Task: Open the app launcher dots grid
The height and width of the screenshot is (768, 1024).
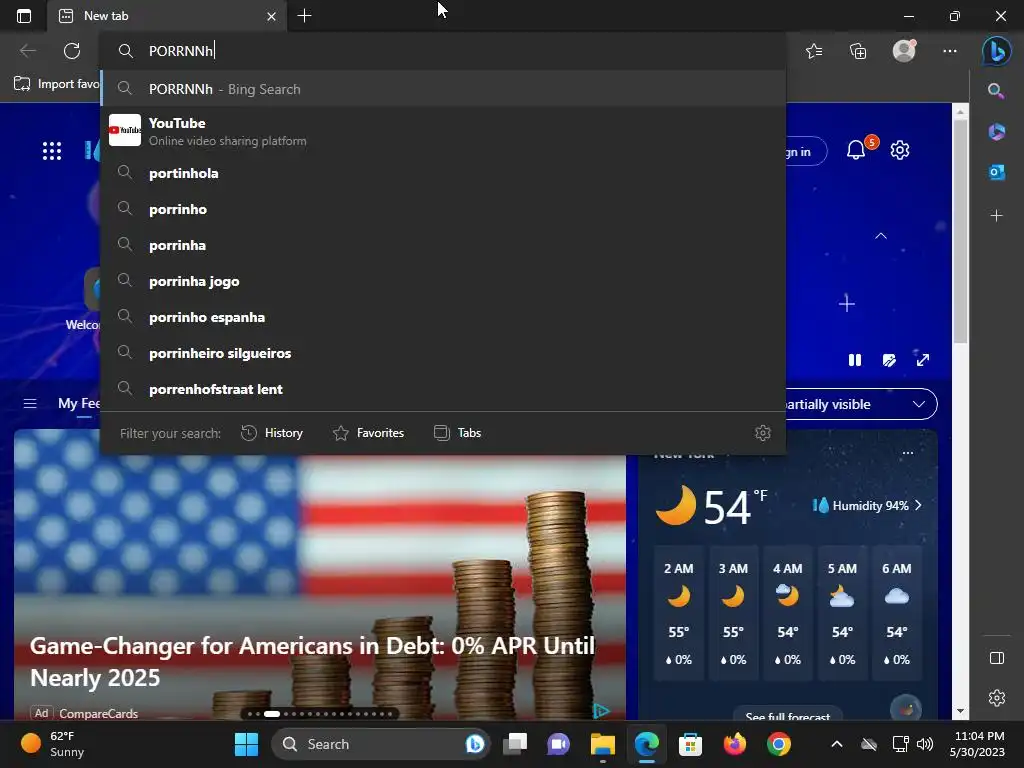Action: (52, 151)
